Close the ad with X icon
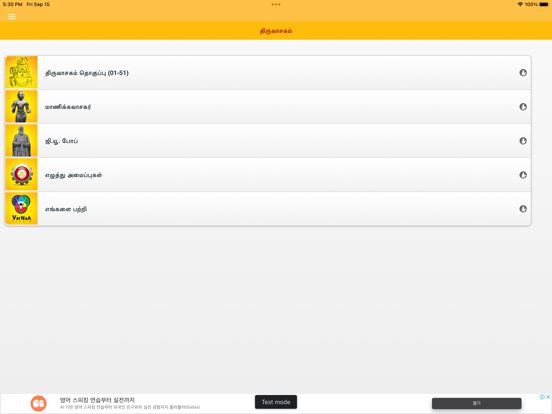The height and width of the screenshot is (414, 552). pos(548,397)
